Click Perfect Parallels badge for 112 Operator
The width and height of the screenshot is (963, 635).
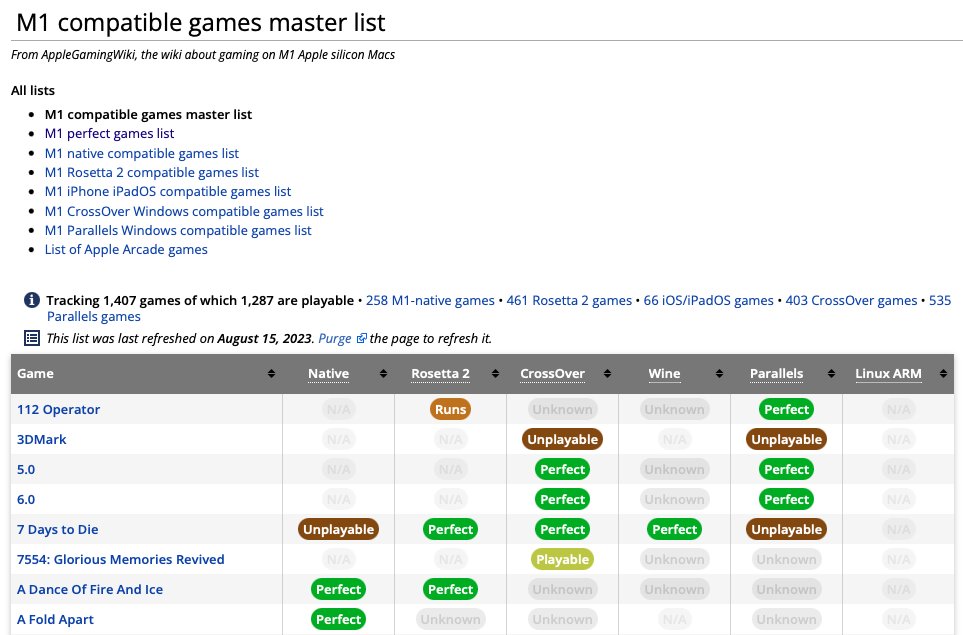(786, 410)
